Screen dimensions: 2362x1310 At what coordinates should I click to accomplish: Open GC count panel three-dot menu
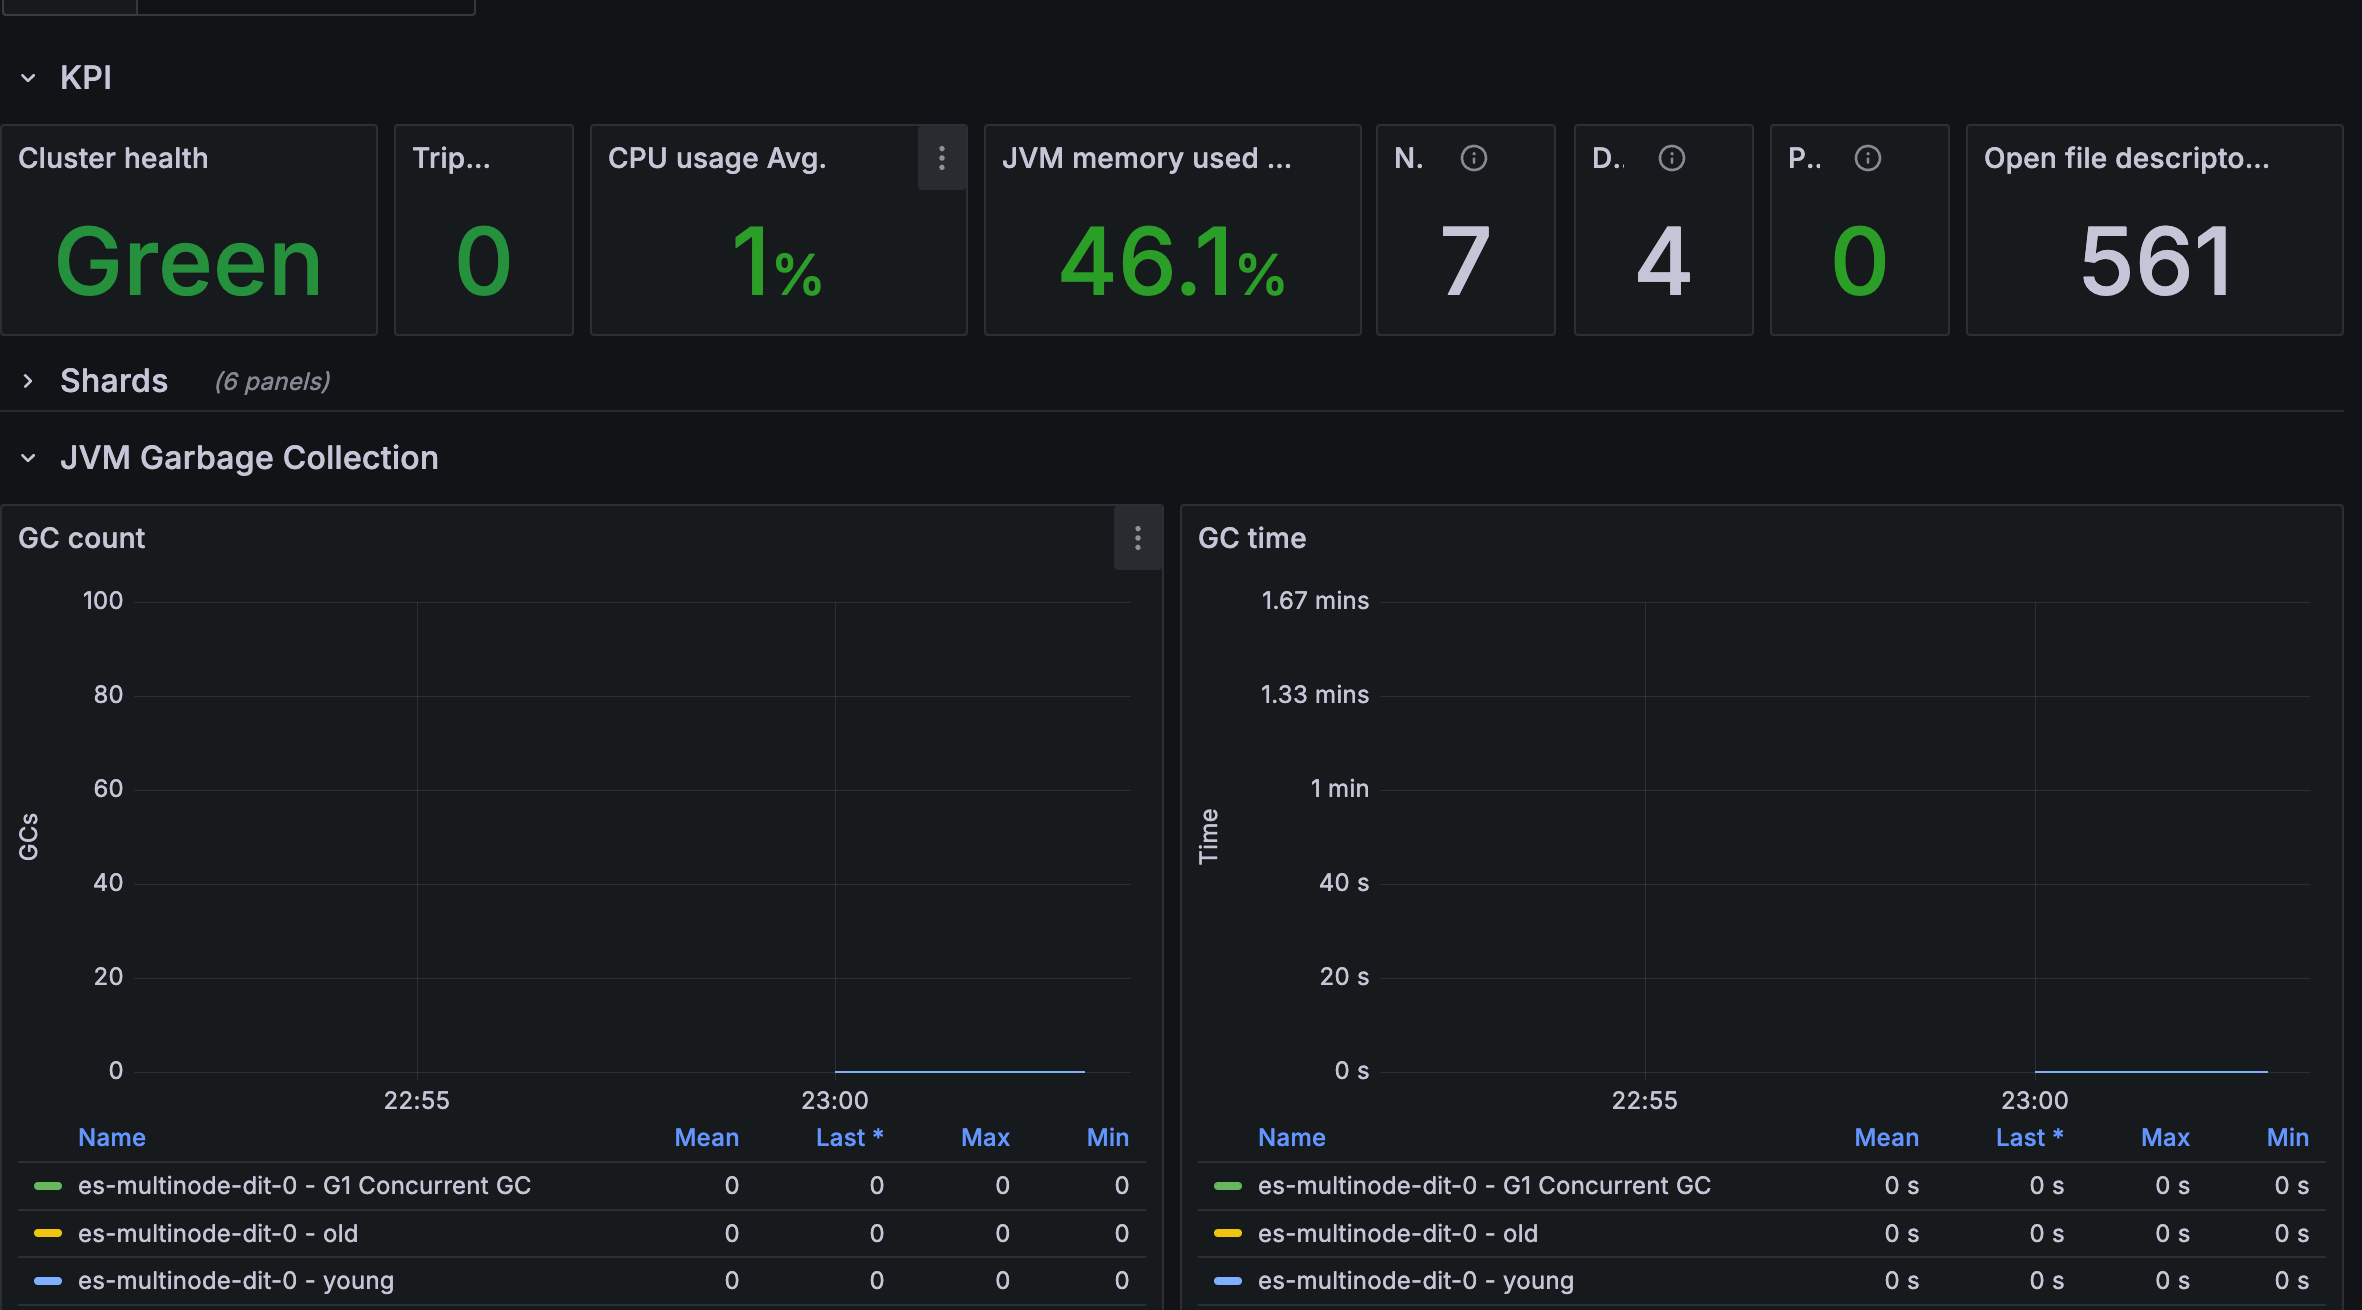(1137, 538)
